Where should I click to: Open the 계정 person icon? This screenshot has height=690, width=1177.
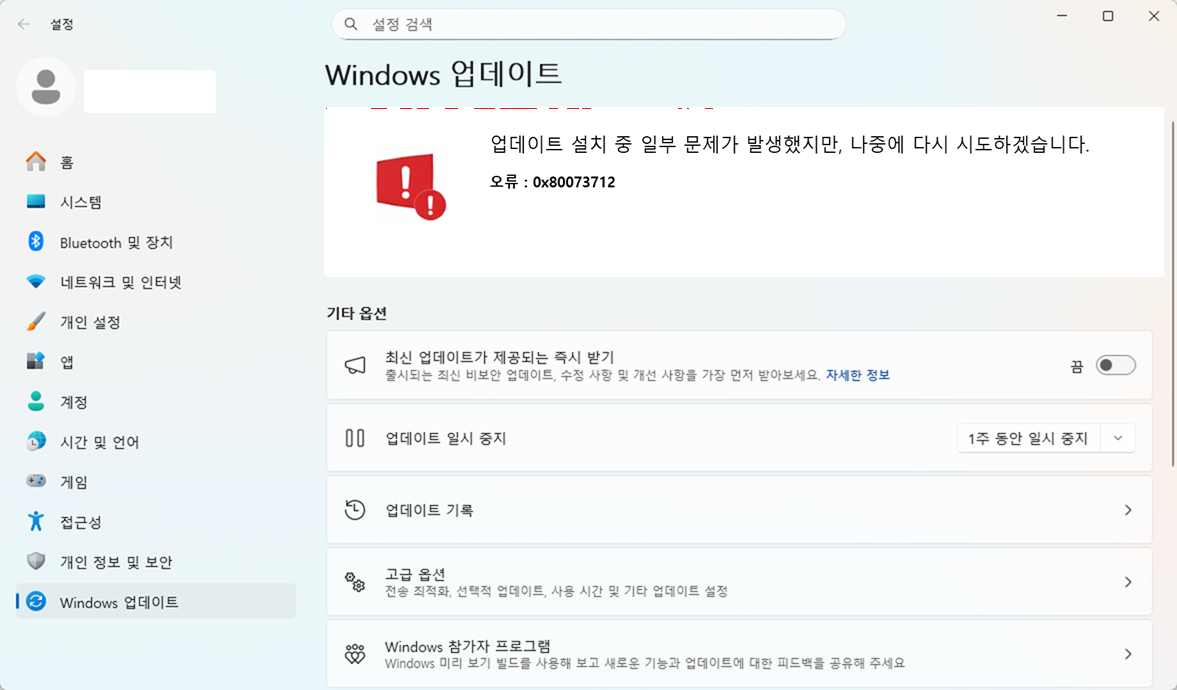coord(35,401)
